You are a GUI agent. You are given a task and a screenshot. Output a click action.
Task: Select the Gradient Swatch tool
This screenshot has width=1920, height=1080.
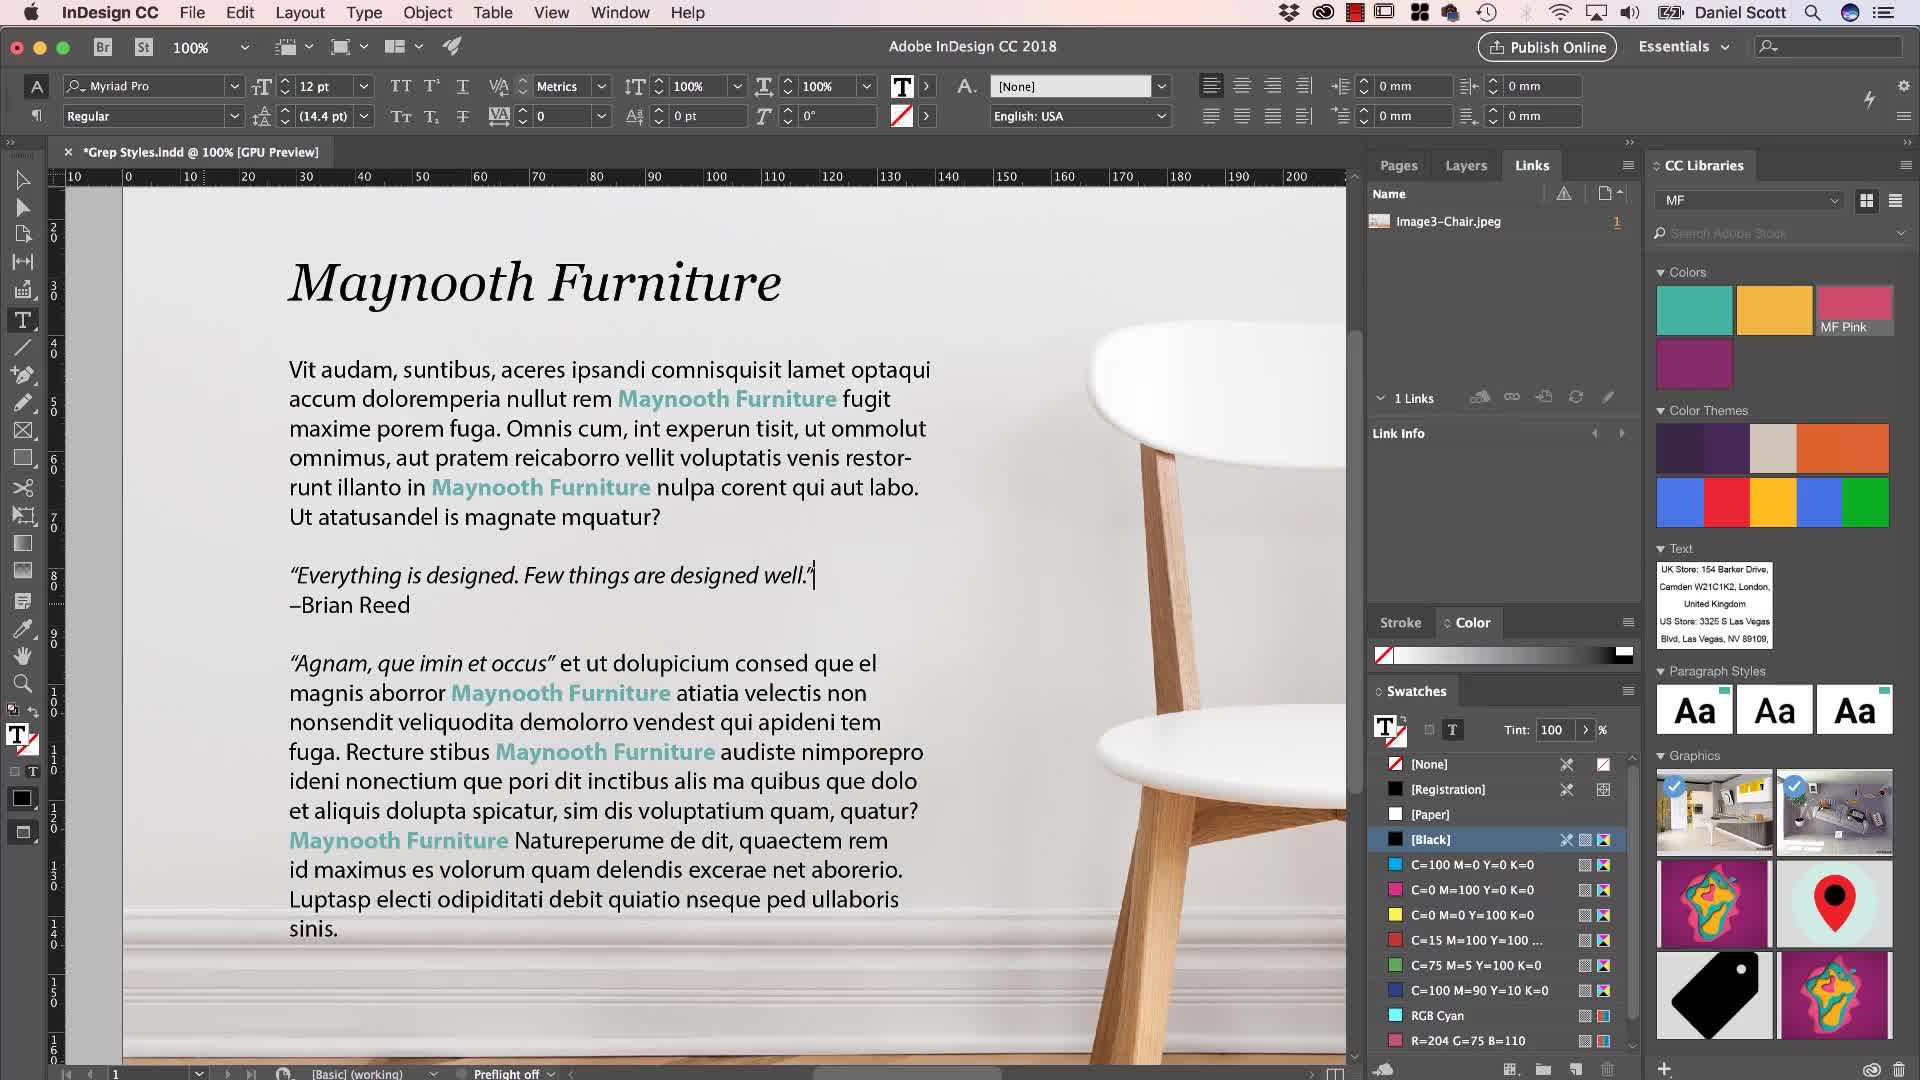22,543
